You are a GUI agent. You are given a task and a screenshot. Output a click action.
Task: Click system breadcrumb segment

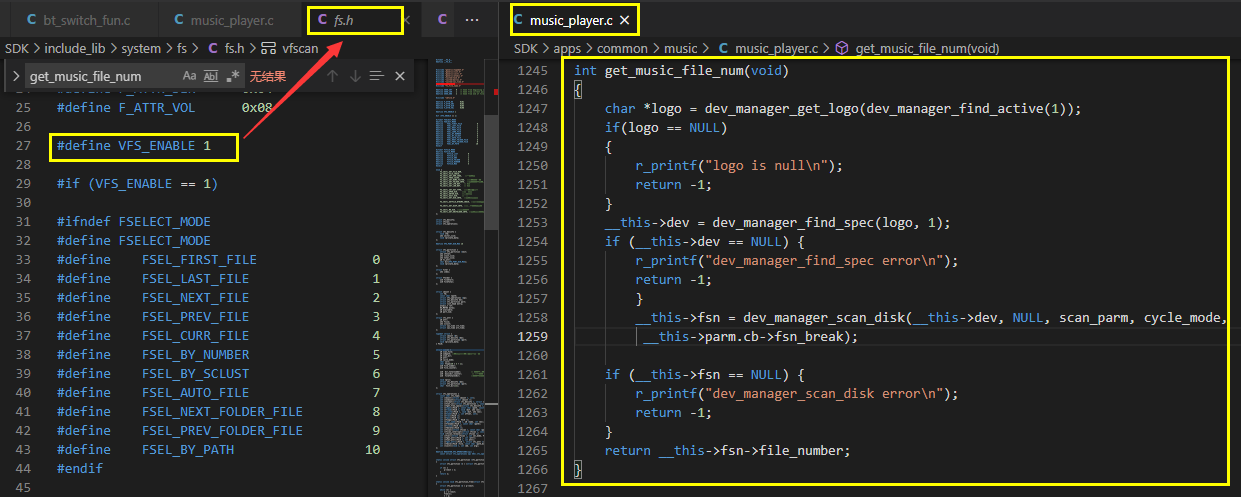pyautogui.click(x=141, y=47)
